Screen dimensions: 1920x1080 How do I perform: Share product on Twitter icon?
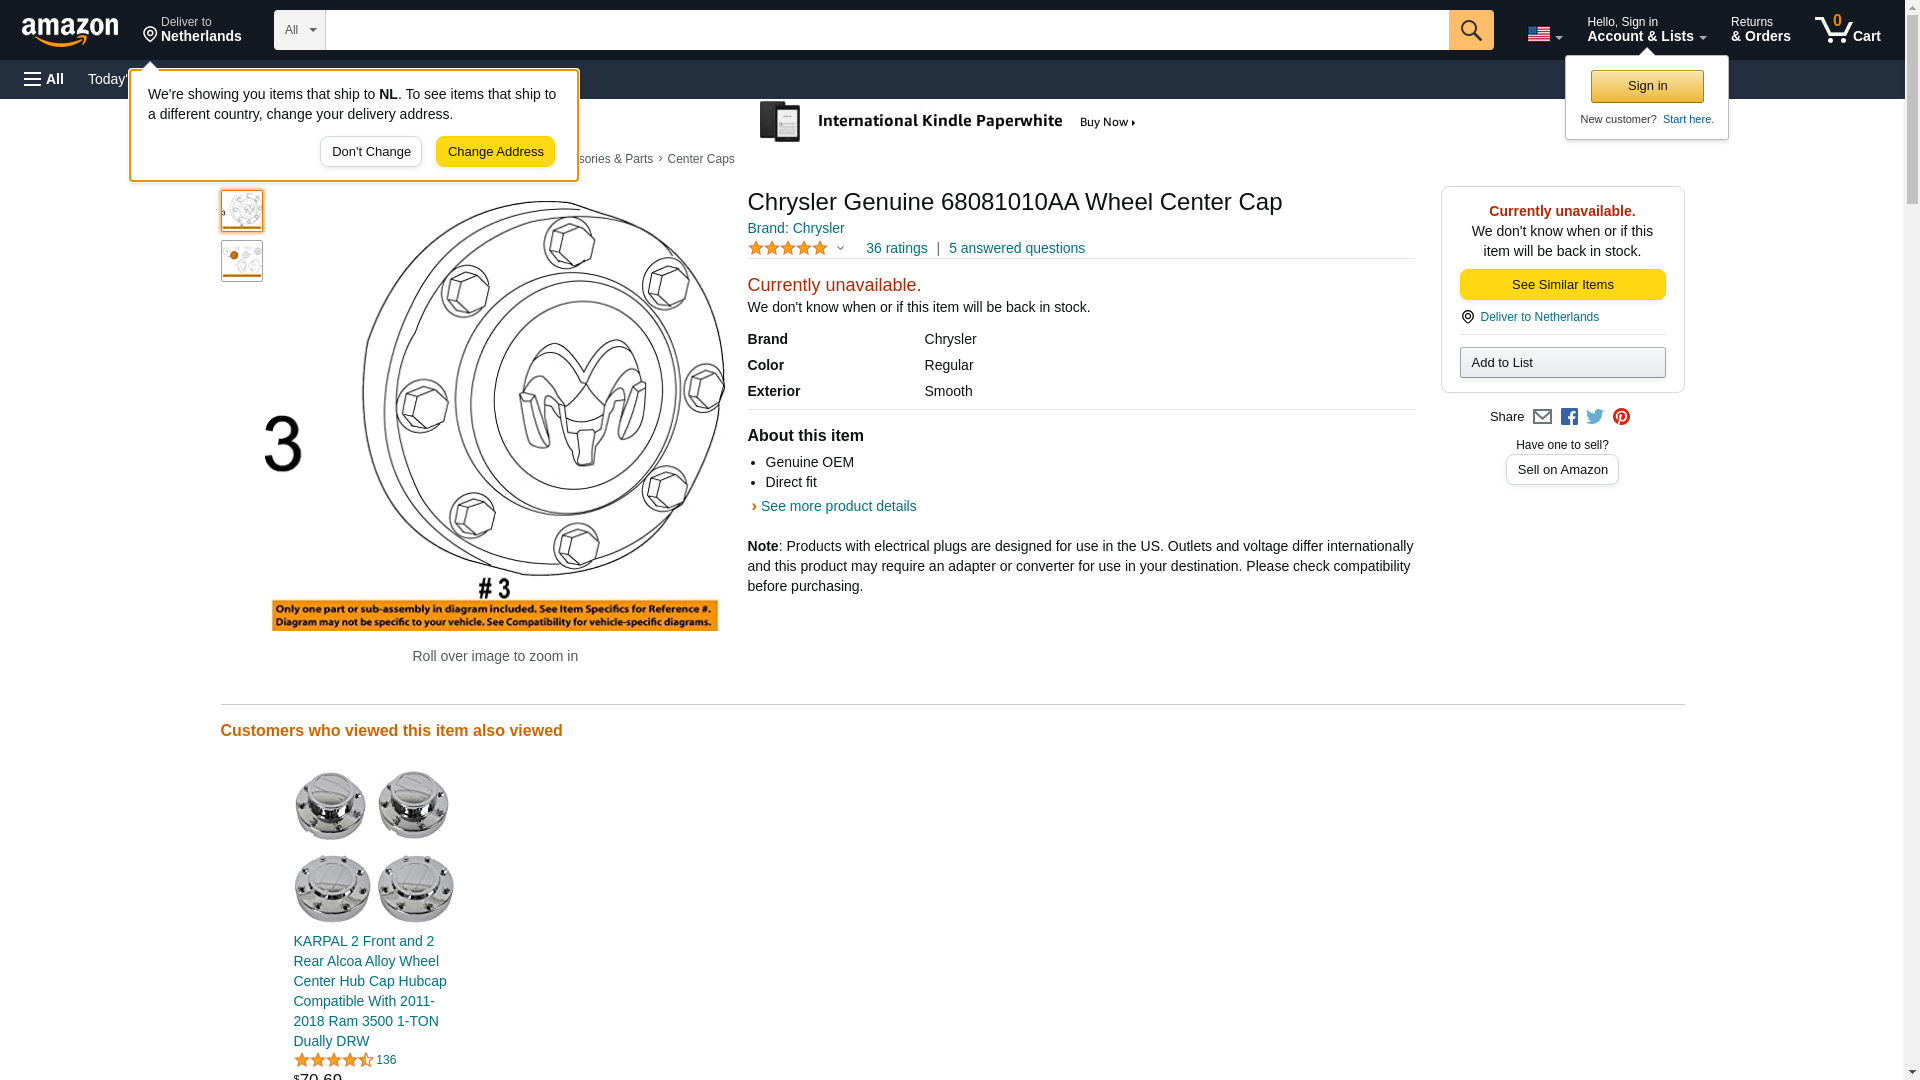(1595, 417)
